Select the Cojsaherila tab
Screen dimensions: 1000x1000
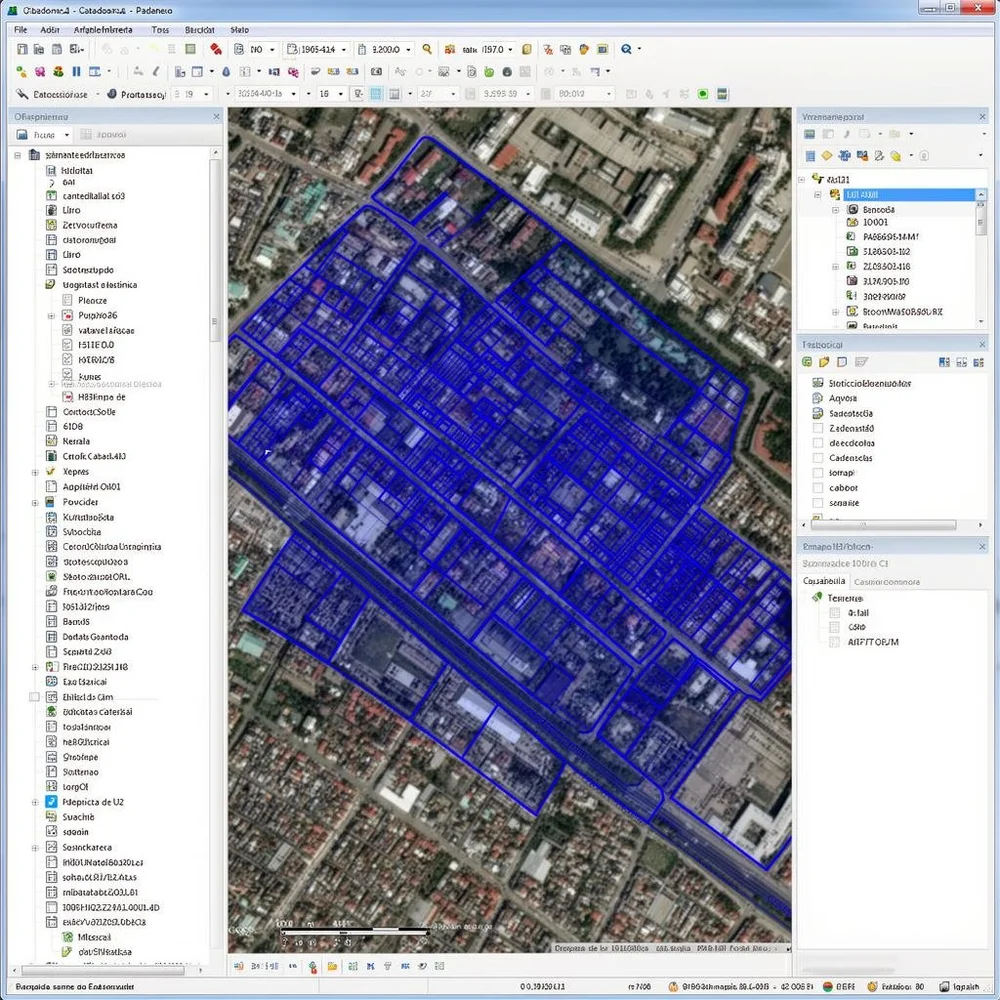tap(824, 581)
